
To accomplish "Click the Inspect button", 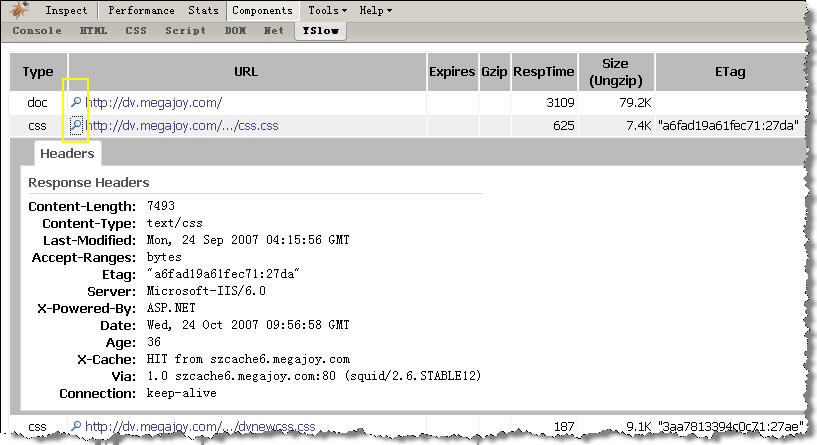I will coord(67,11).
